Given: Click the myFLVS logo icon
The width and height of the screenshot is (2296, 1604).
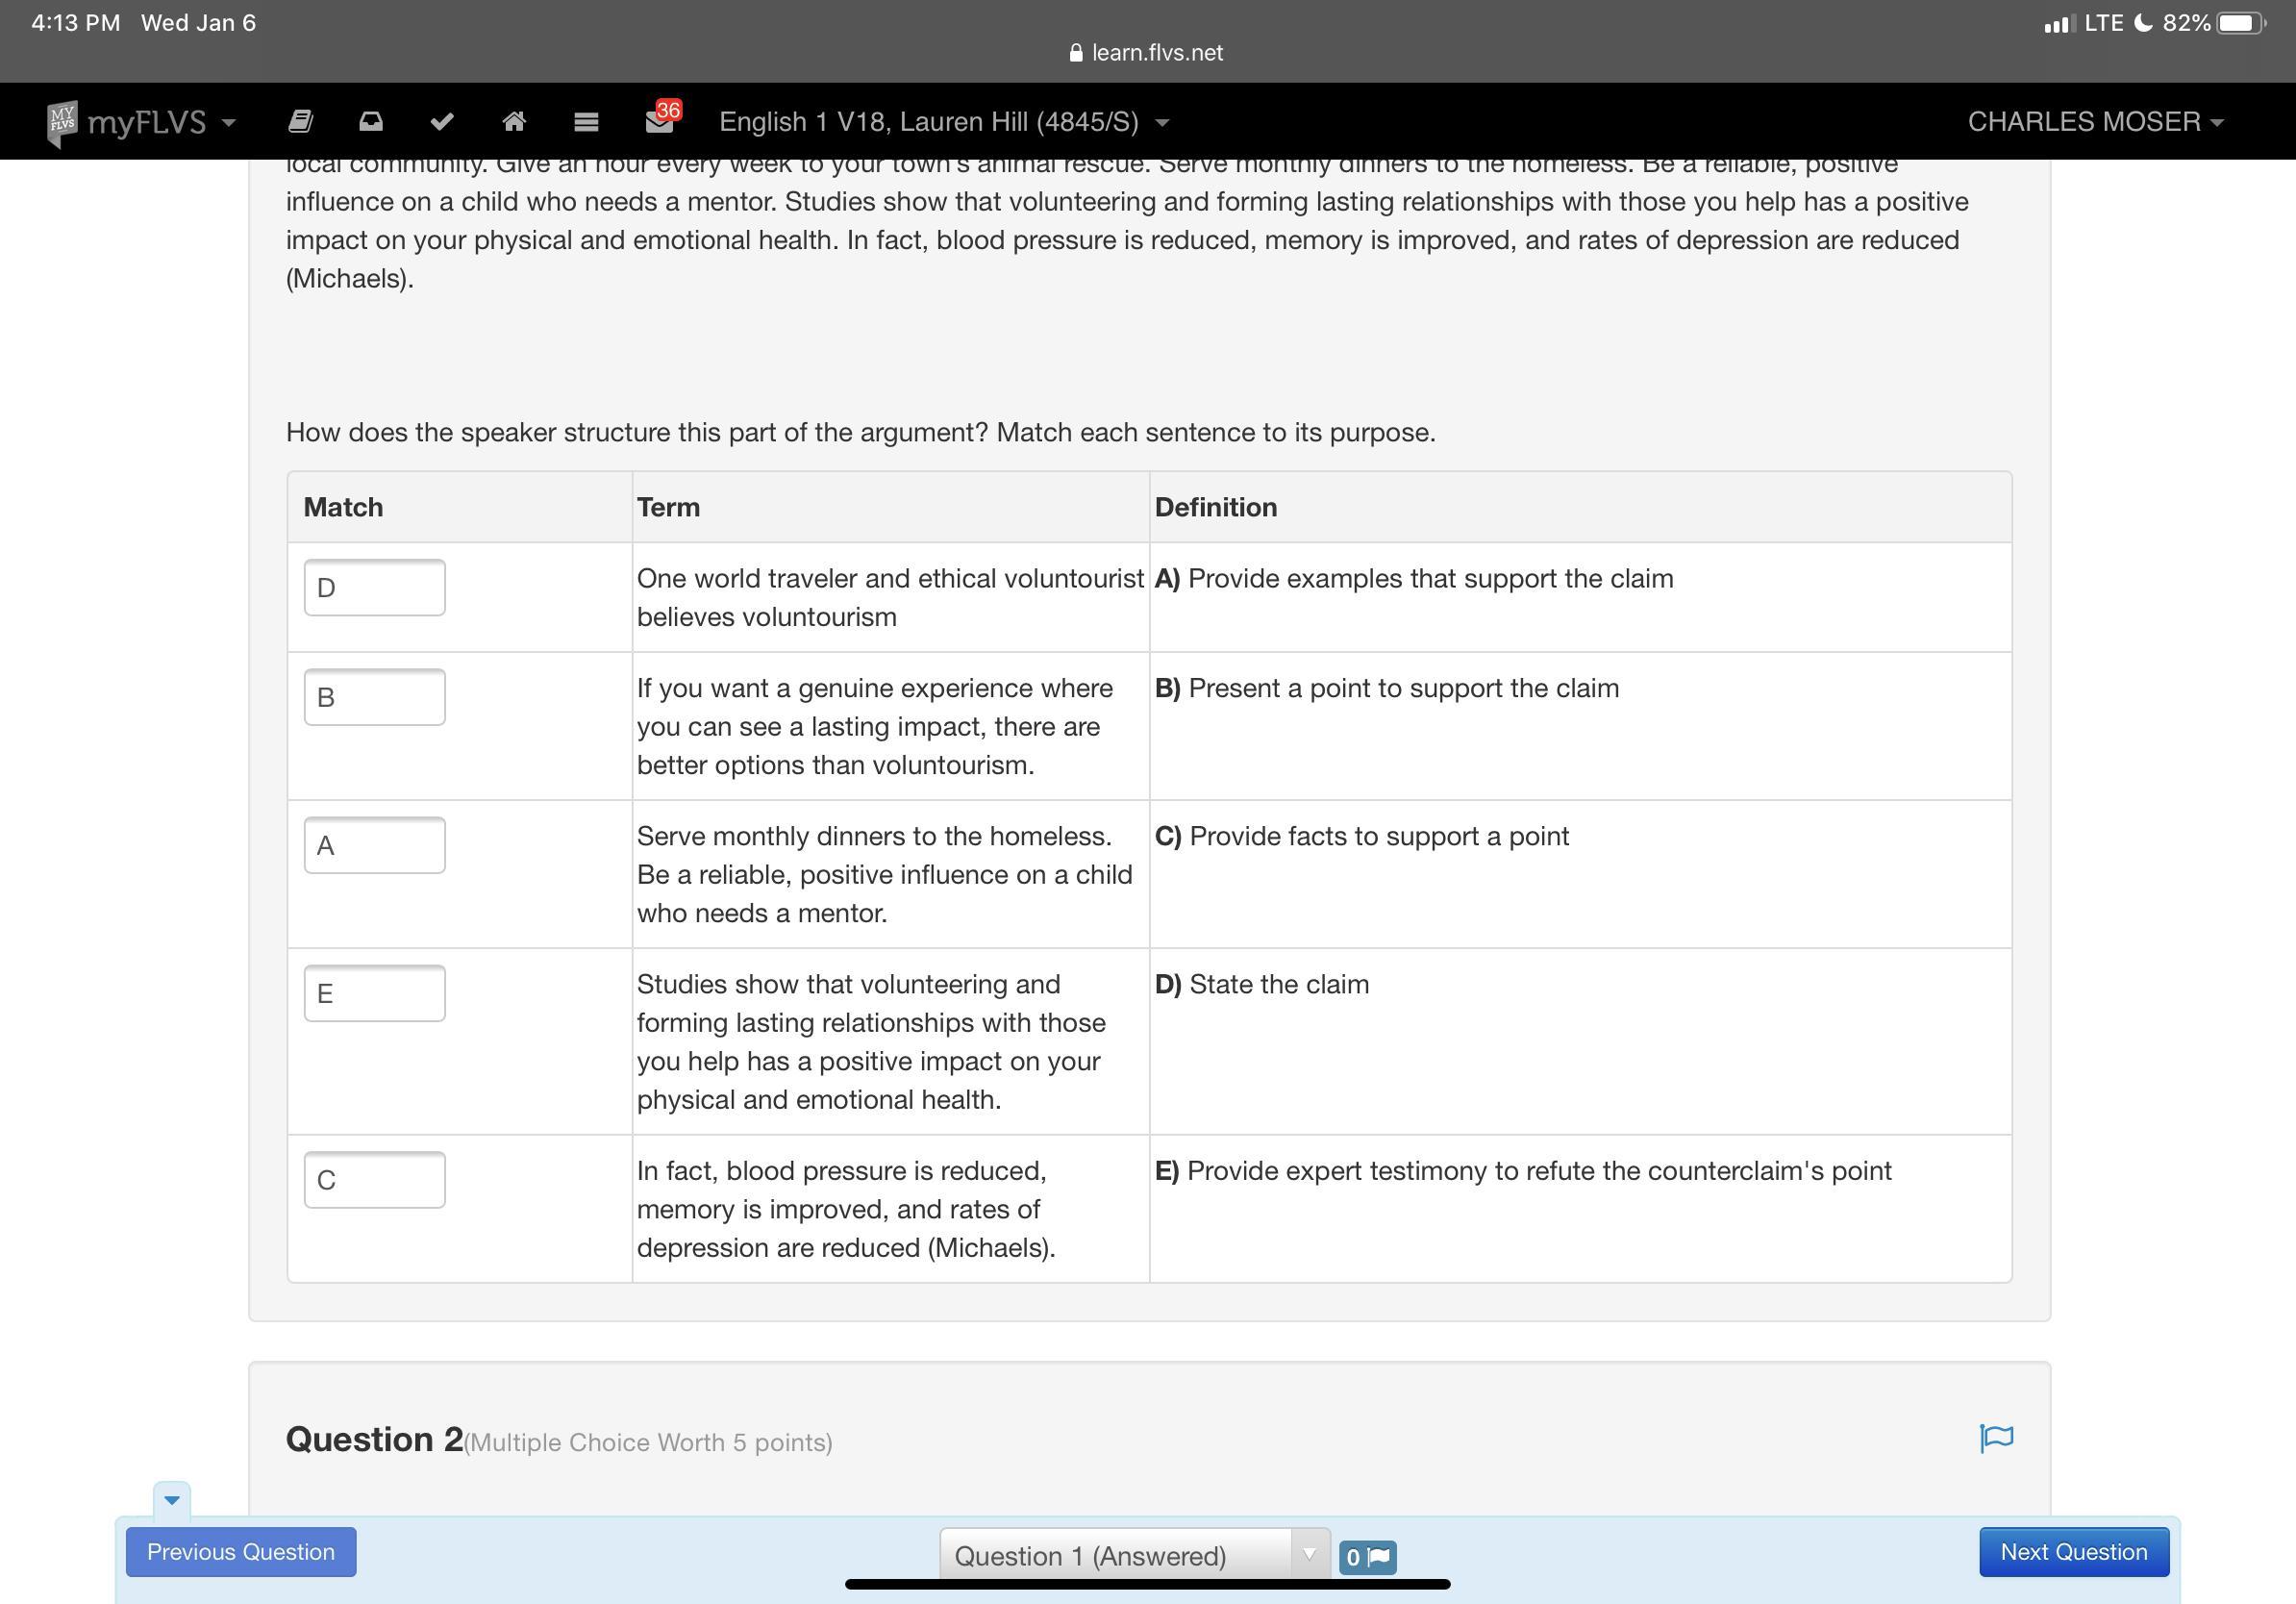Looking at the screenshot, I should pos(62,122).
